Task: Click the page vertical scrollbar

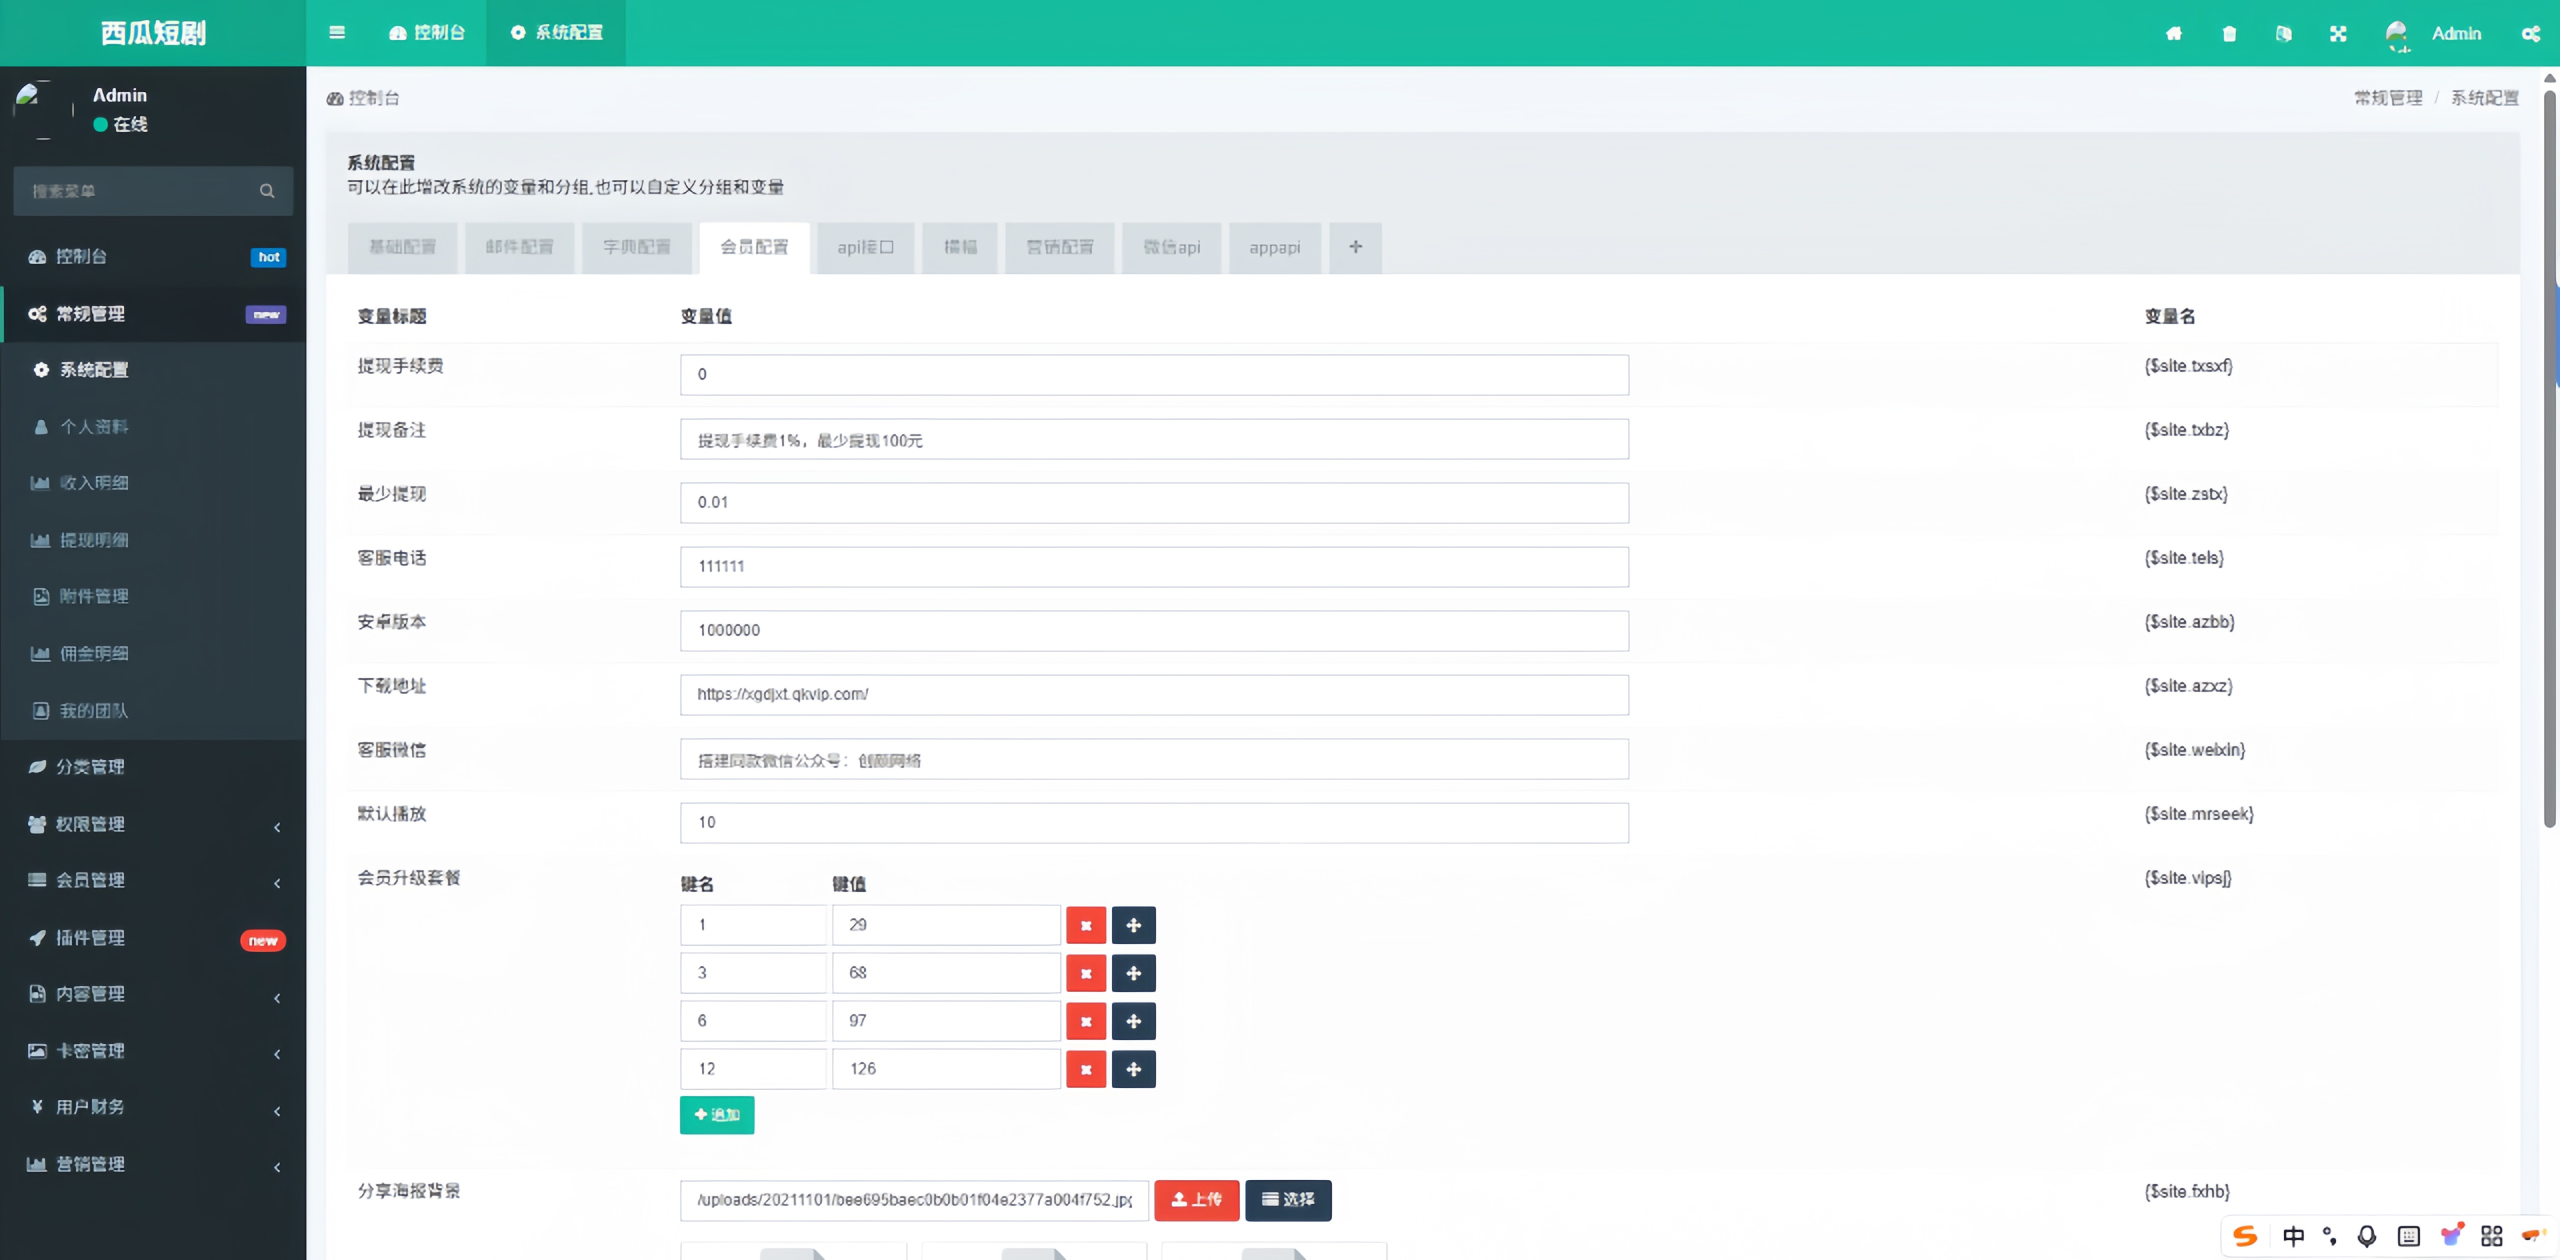Action: click(x=2549, y=460)
